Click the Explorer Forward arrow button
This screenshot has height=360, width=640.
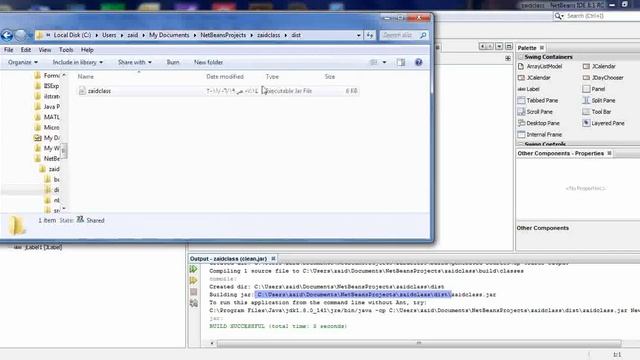pos(20,36)
